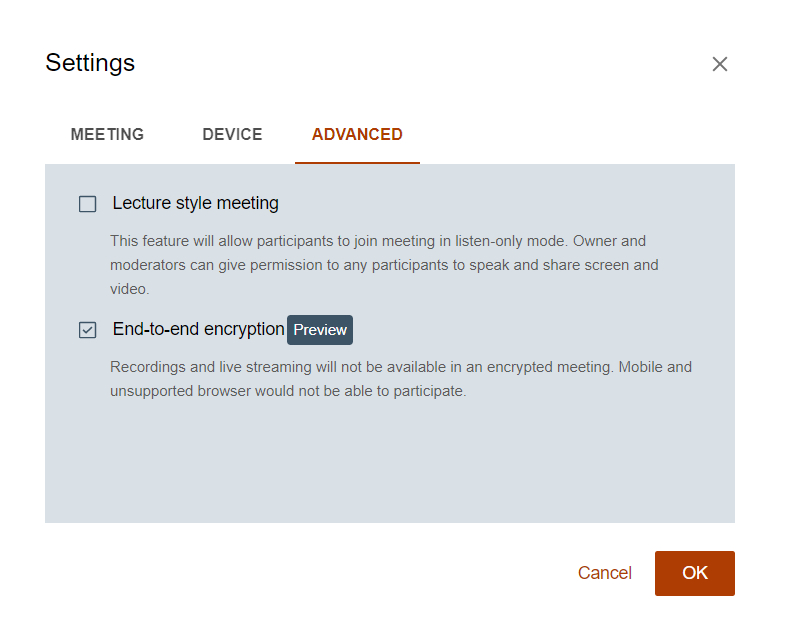Click the orange underline beneath the Advanced tab
This screenshot has height=629, width=797.
[x=357, y=162]
